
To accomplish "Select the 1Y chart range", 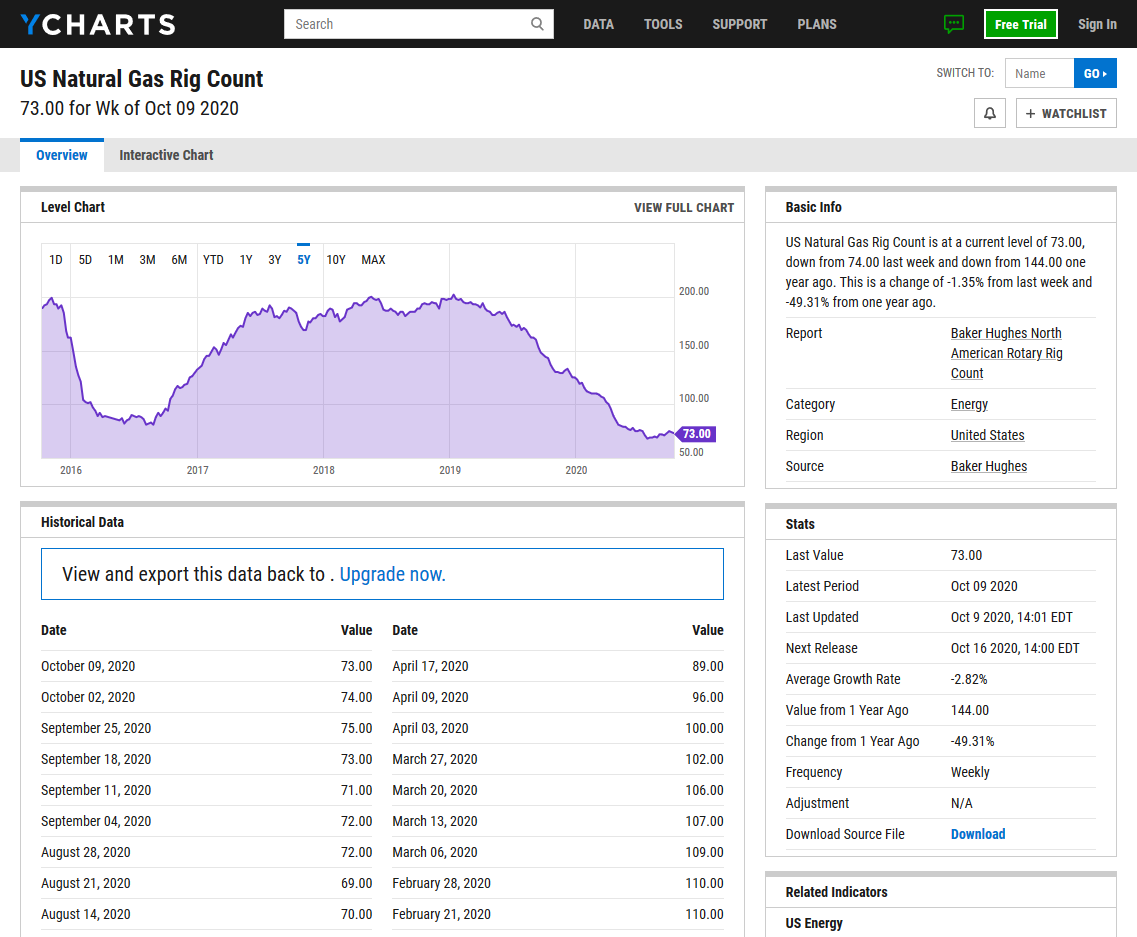I will pyautogui.click(x=246, y=260).
